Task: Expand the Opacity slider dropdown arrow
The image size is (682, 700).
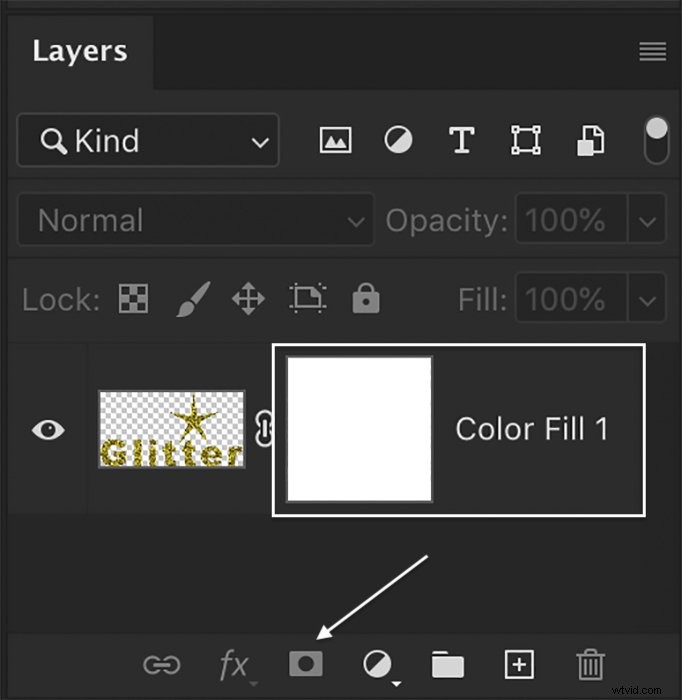Action: [647, 219]
